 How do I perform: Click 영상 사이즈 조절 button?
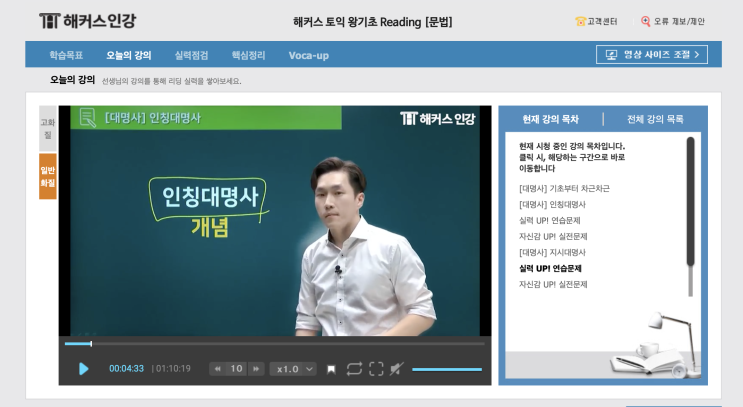click(x=652, y=54)
